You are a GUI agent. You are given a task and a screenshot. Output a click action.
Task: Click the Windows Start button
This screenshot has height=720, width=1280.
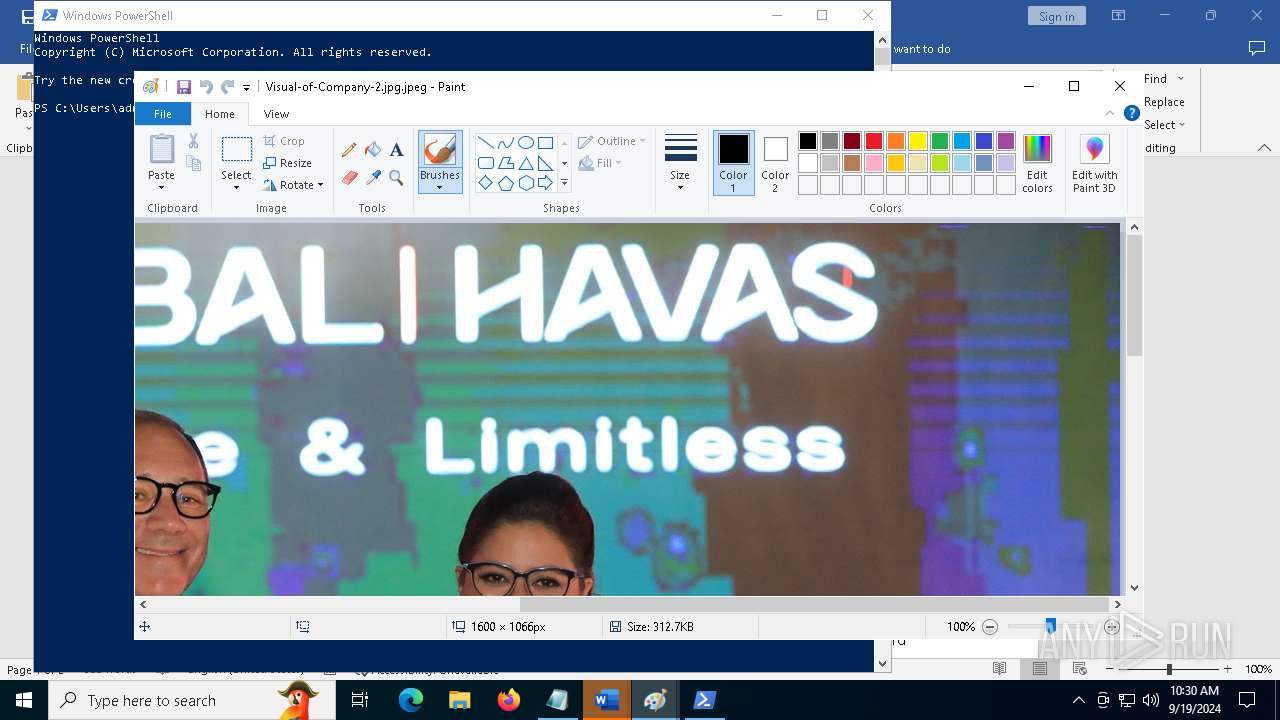pyautogui.click(x=24, y=700)
